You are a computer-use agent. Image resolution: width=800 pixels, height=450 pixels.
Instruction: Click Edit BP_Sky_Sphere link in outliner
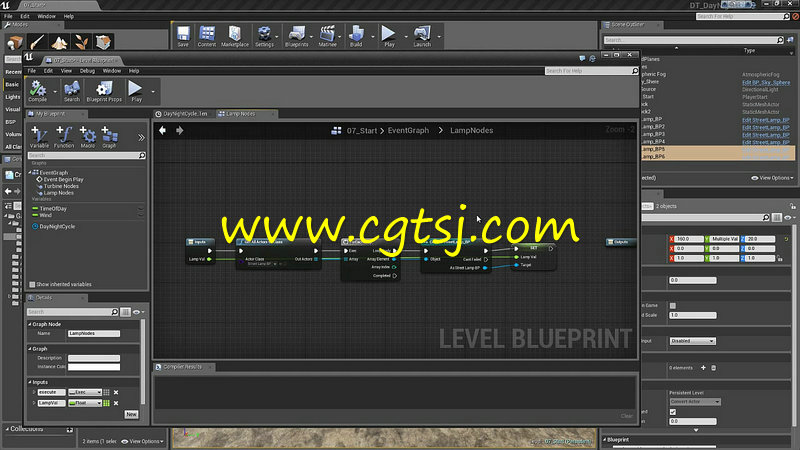(x=766, y=82)
